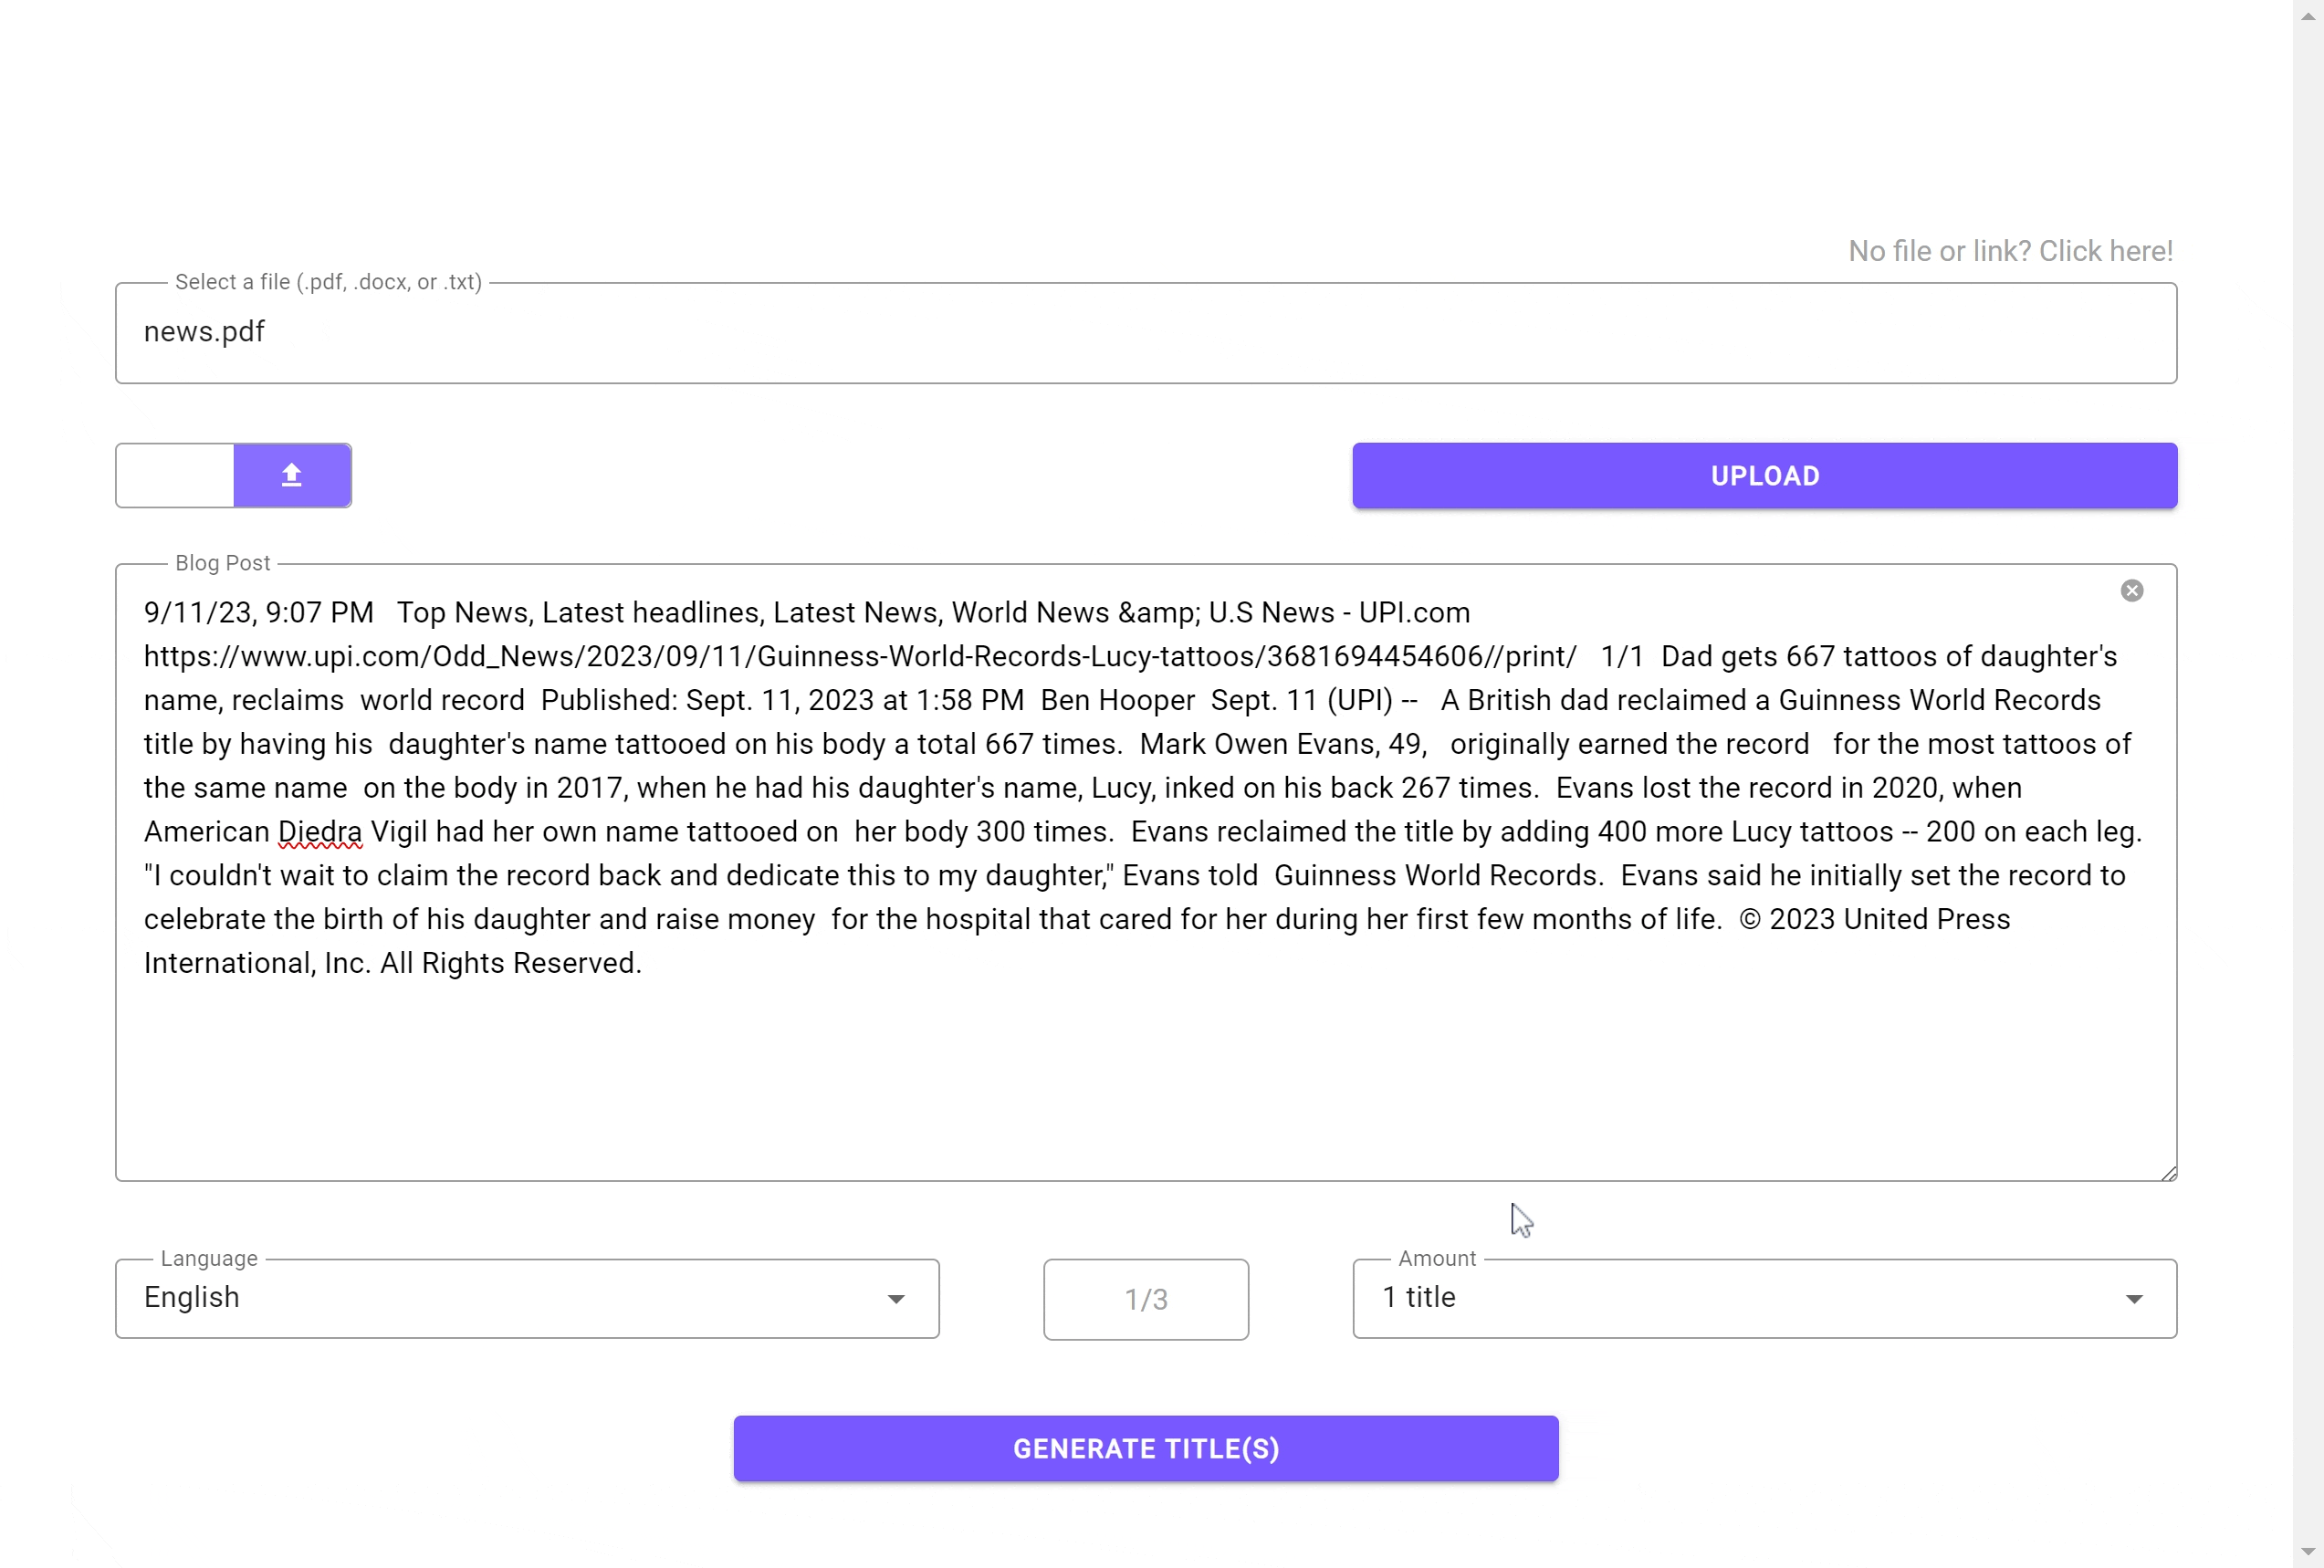Click the scrollbar up arrow
The image size is (2324, 1568).
tap(2307, 16)
